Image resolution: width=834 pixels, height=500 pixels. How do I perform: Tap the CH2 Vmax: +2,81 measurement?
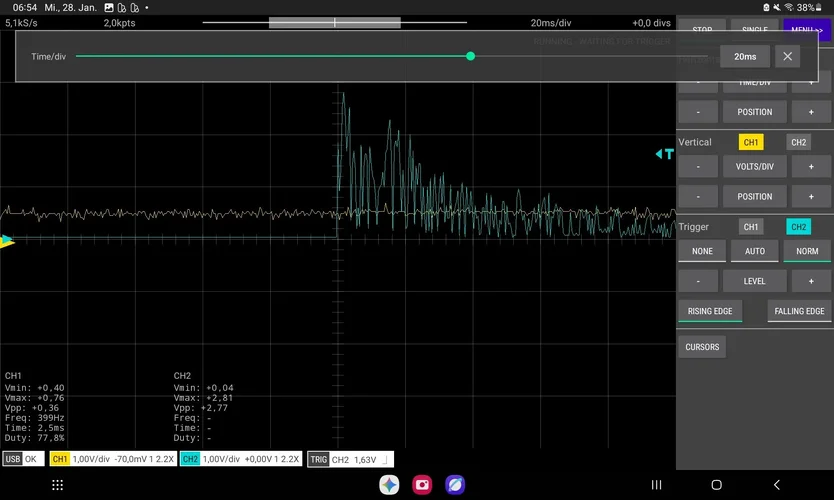[203, 398]
